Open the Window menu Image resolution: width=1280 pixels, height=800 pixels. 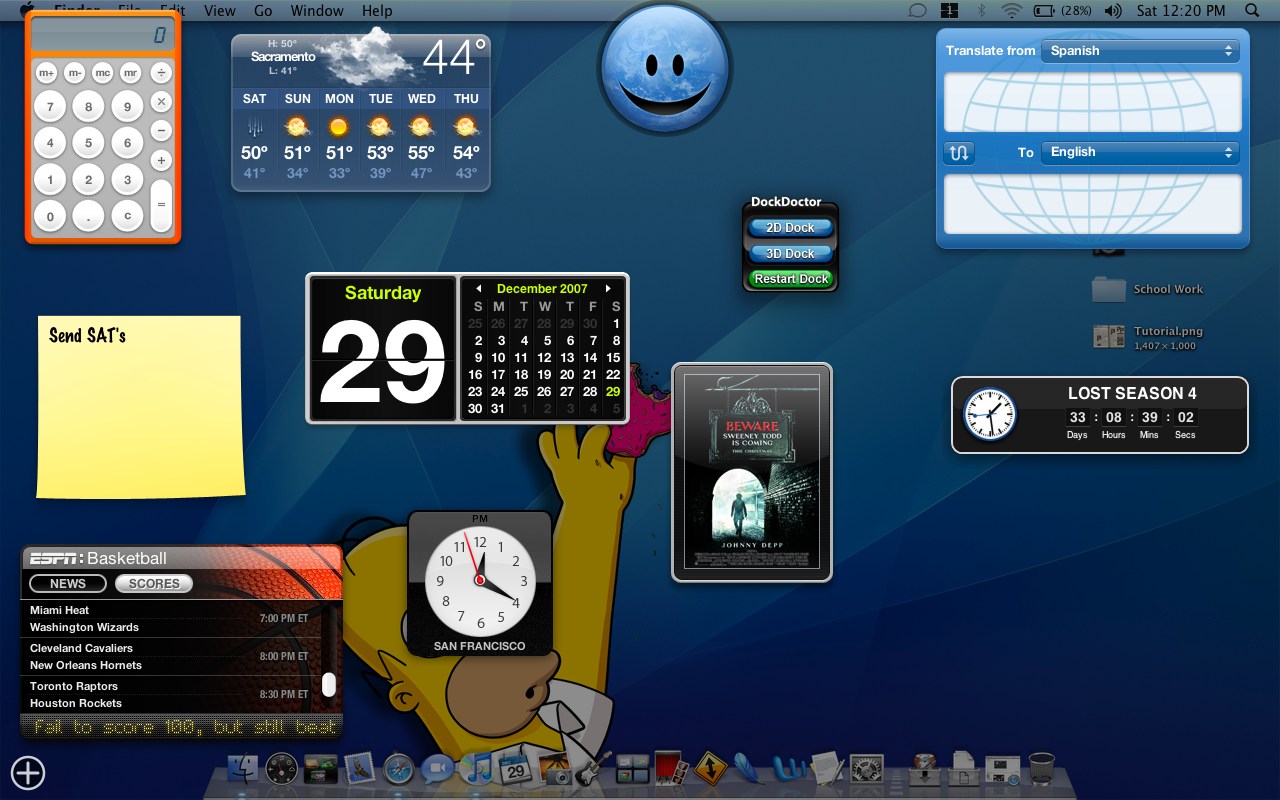(x=316, y=11)
